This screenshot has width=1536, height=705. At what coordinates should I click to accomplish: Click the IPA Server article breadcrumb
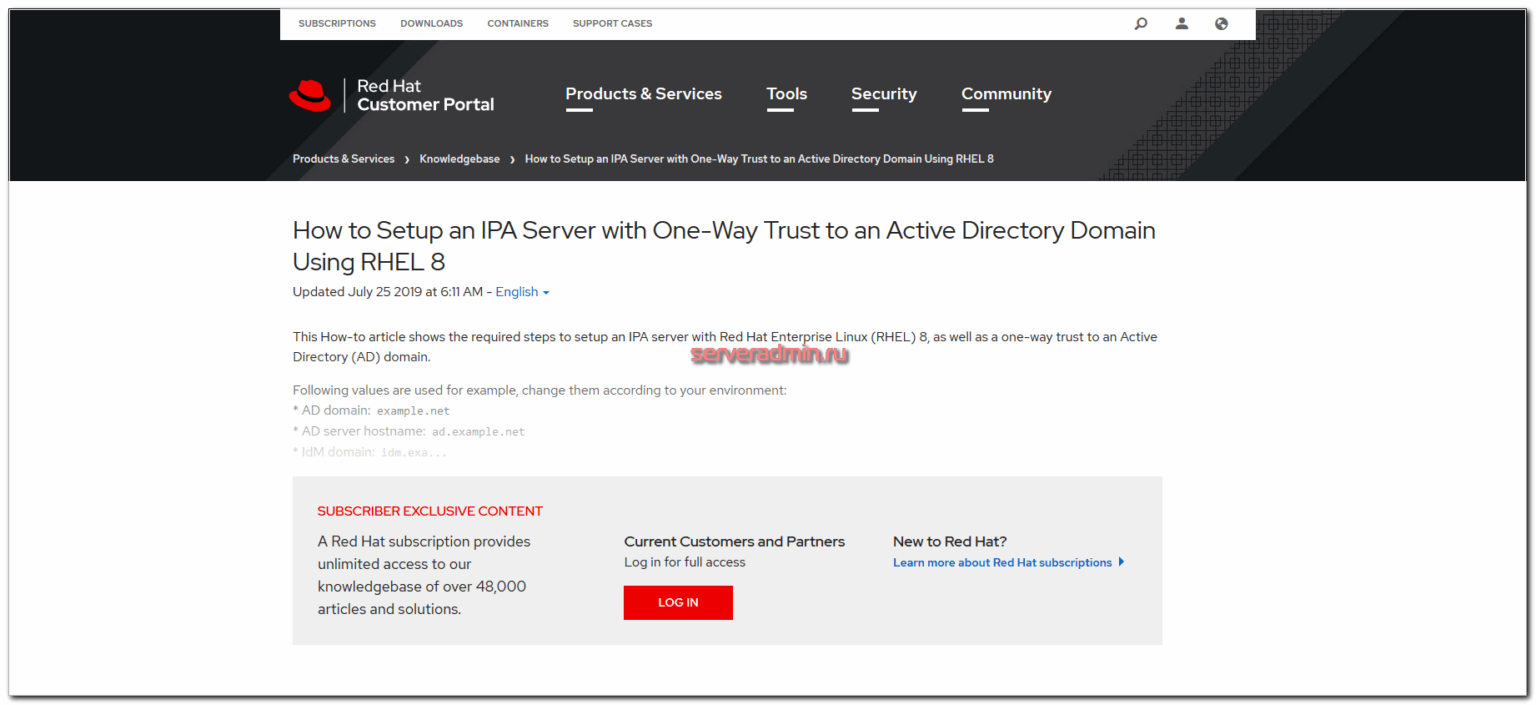[x=759, y=158]
